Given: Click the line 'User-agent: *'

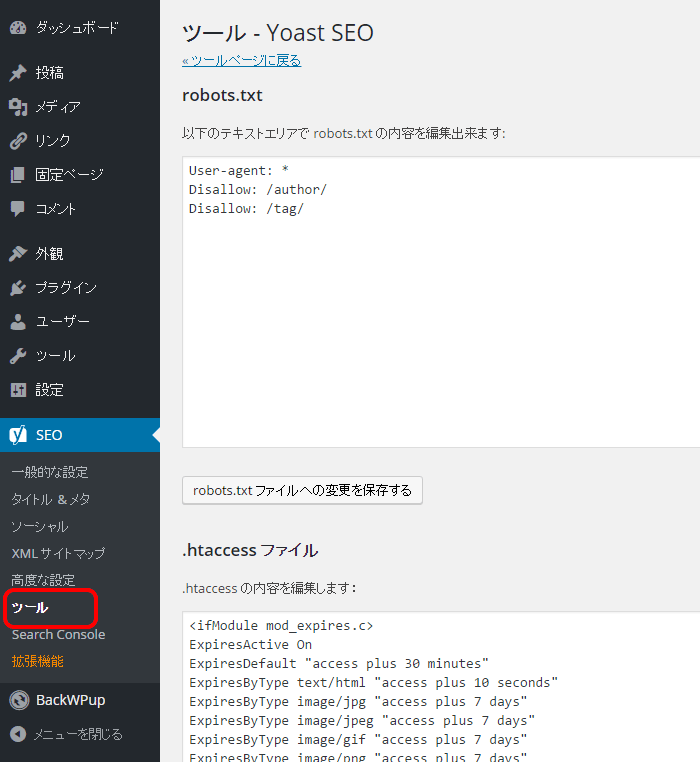Looking at the screenshot, I should coord(239,171).
